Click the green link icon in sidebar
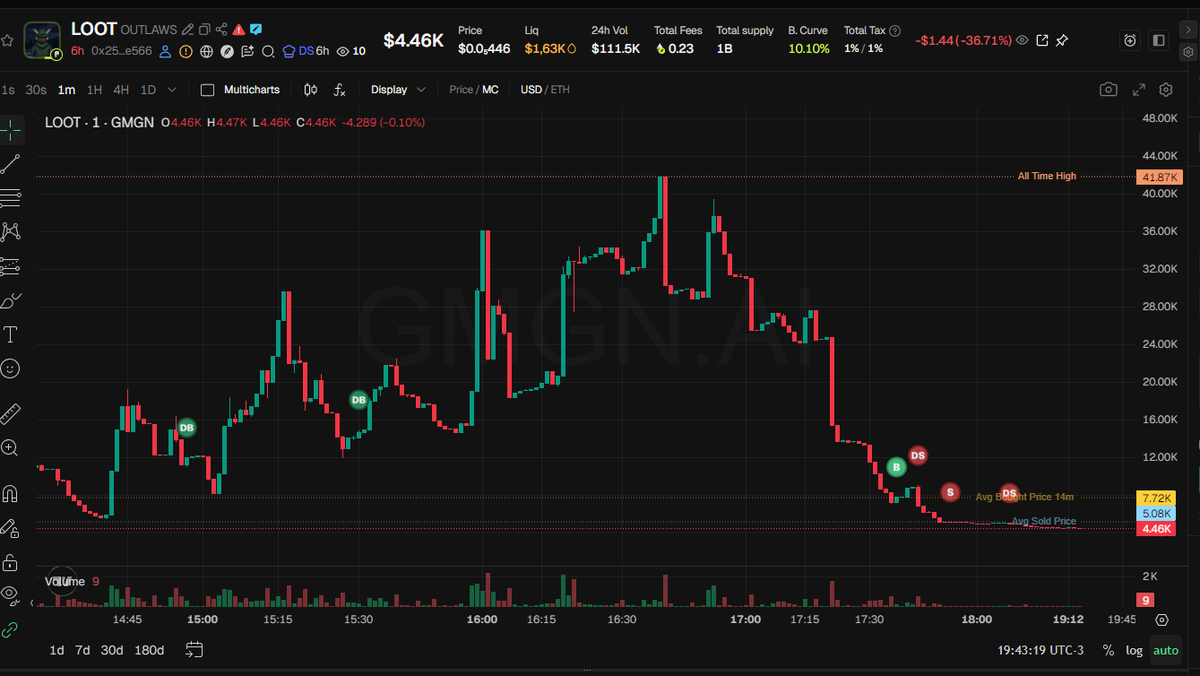The width and height of the screenshot is (1200, 676). click(11, 630)
